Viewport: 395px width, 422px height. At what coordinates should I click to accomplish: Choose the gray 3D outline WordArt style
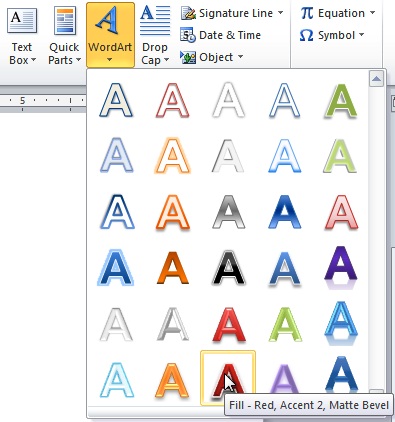coord(172,324)
